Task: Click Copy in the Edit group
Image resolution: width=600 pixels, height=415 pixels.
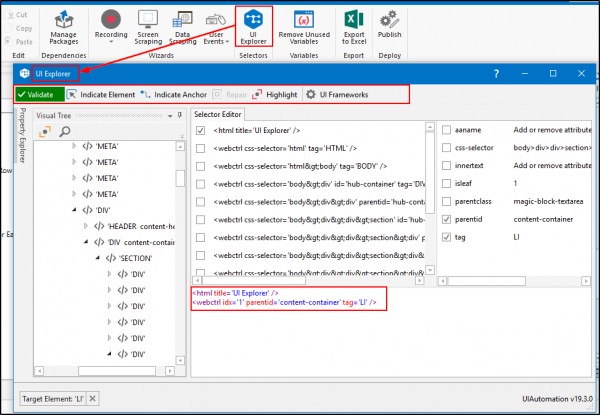Action: pyautogui.click(x=20, y=28)
